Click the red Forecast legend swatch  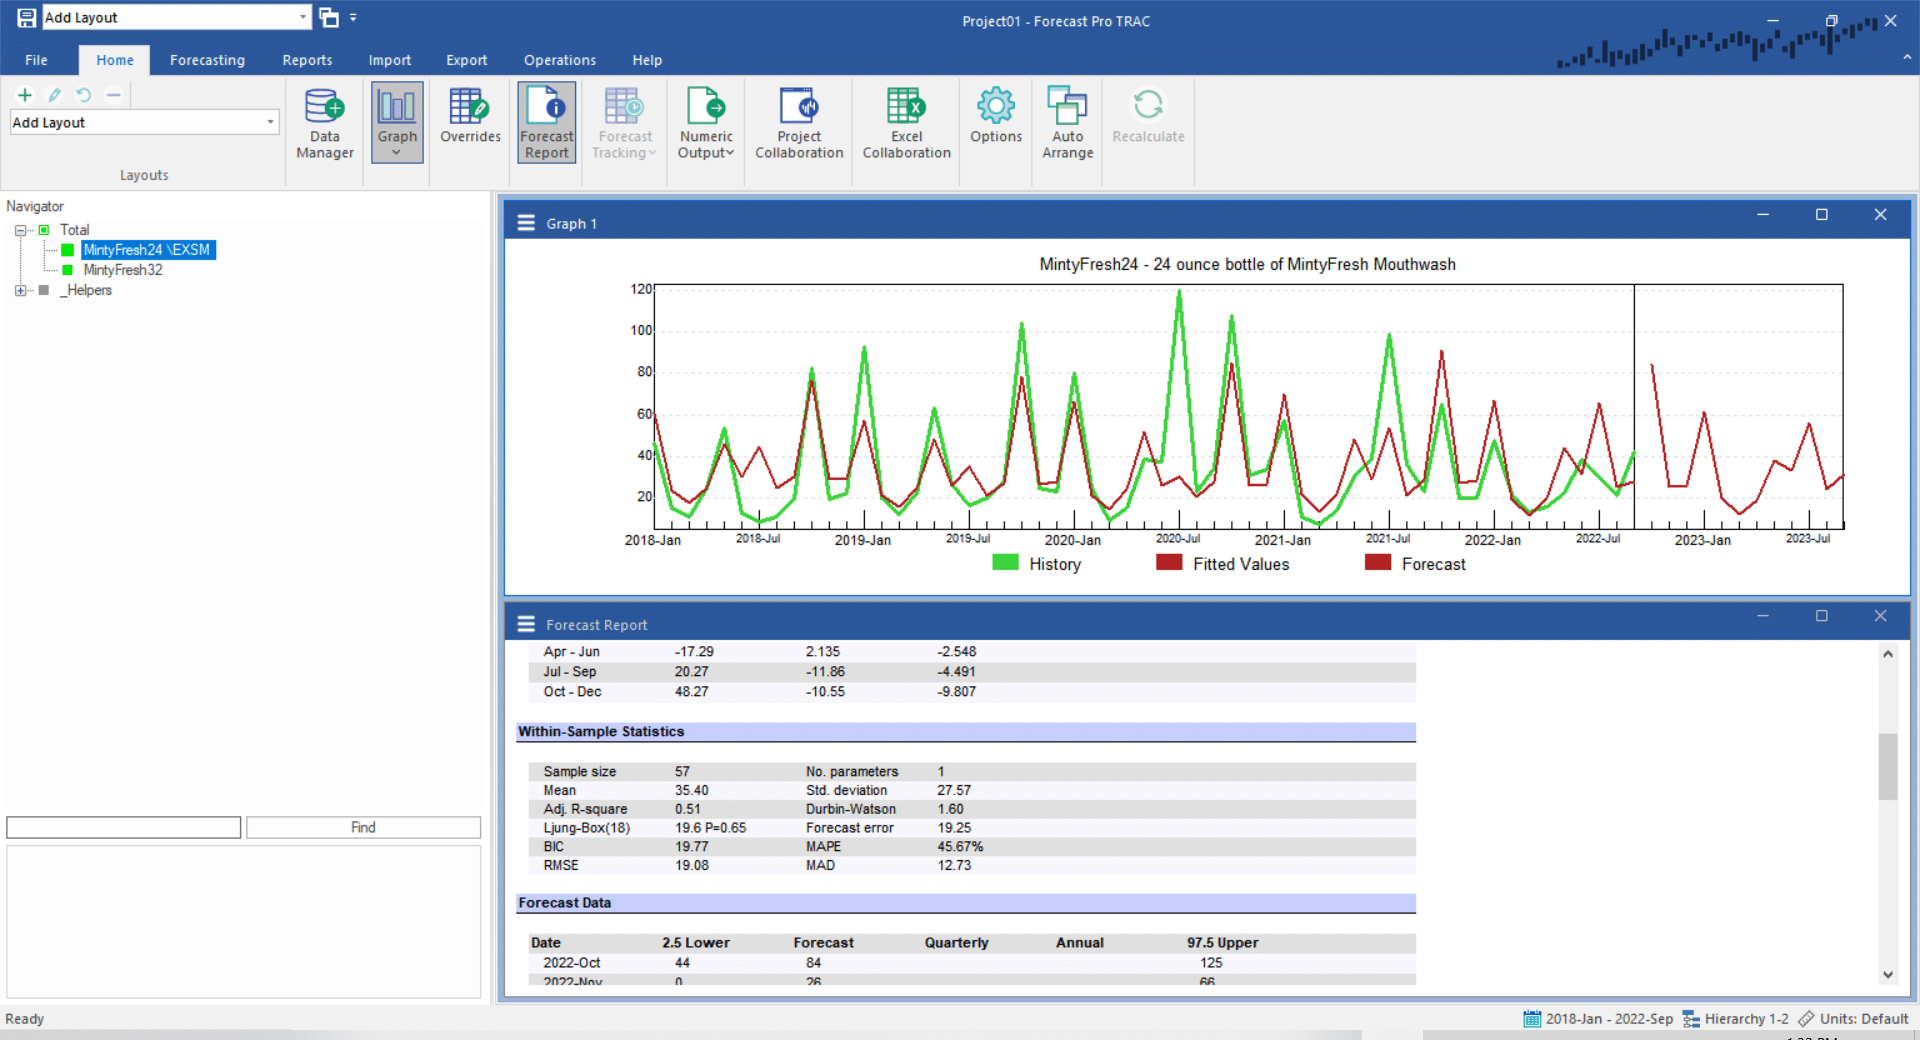[1378, 563]
